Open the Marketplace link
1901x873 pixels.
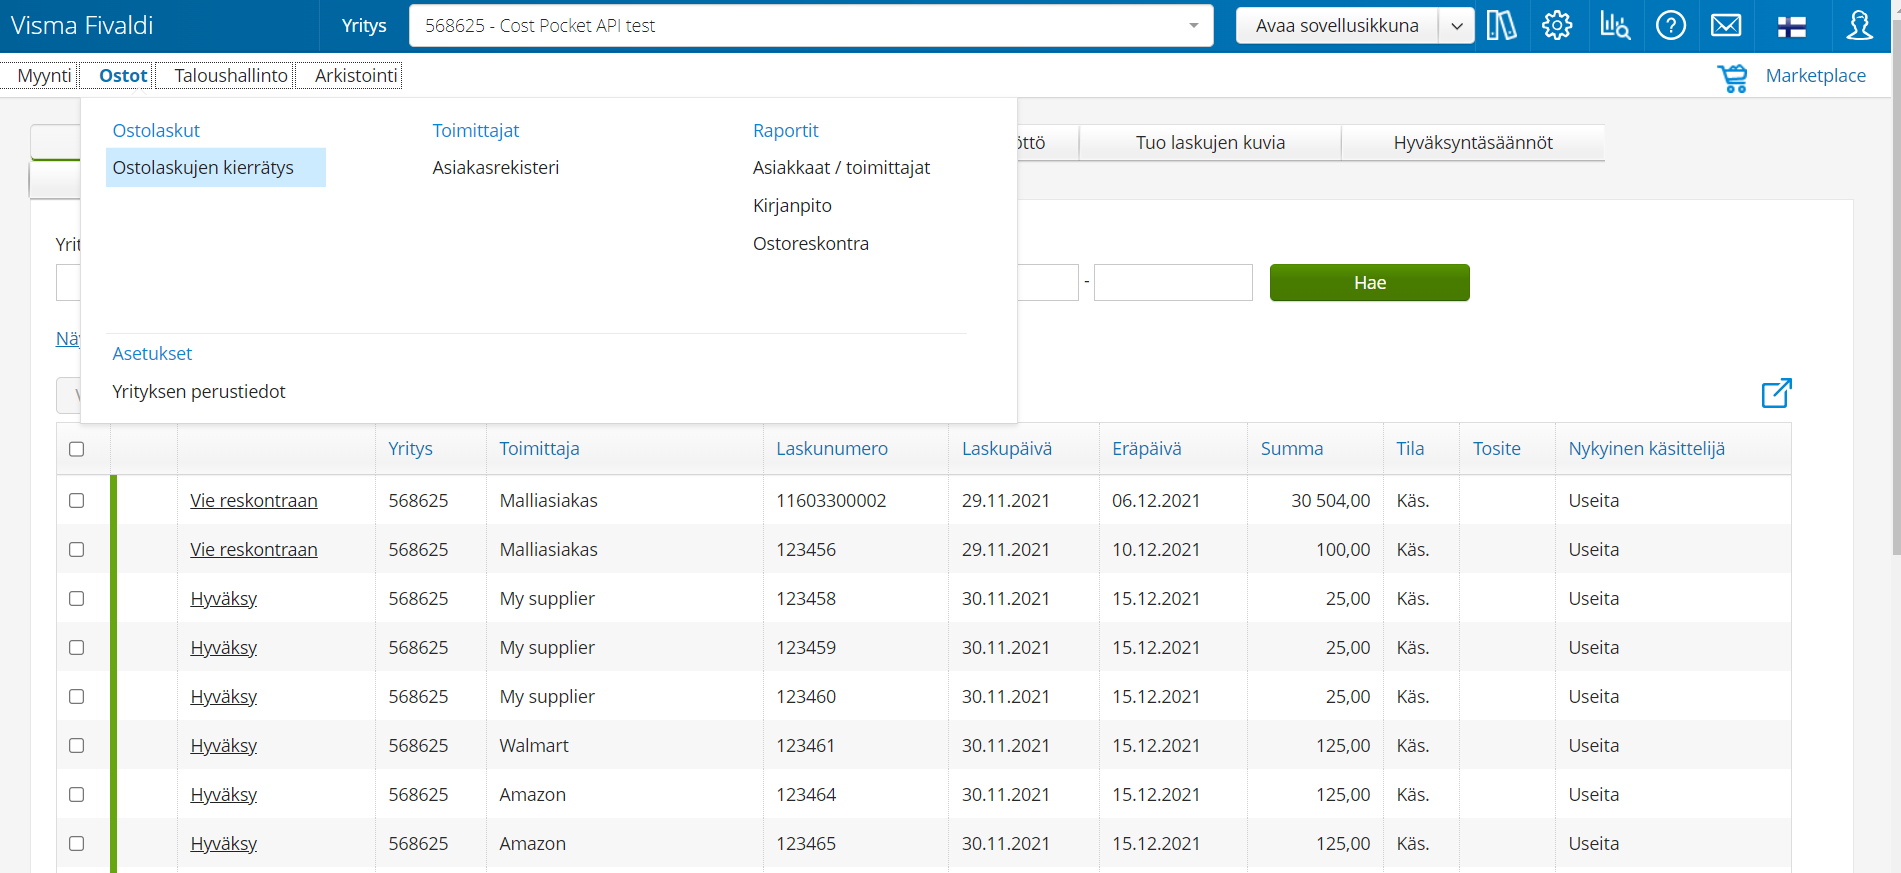(1816, 76)
